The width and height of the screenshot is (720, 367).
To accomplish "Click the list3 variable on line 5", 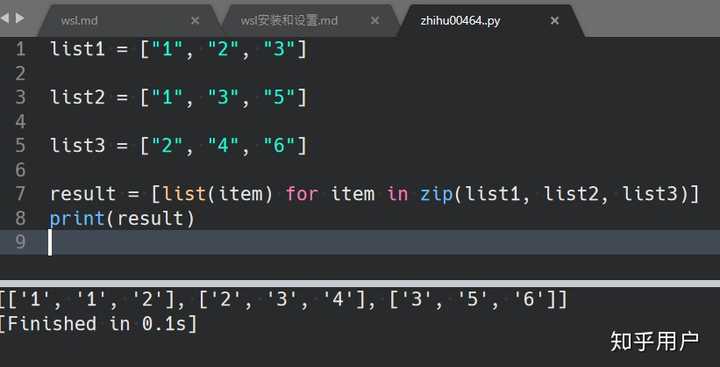I will [x=78, y=145].
